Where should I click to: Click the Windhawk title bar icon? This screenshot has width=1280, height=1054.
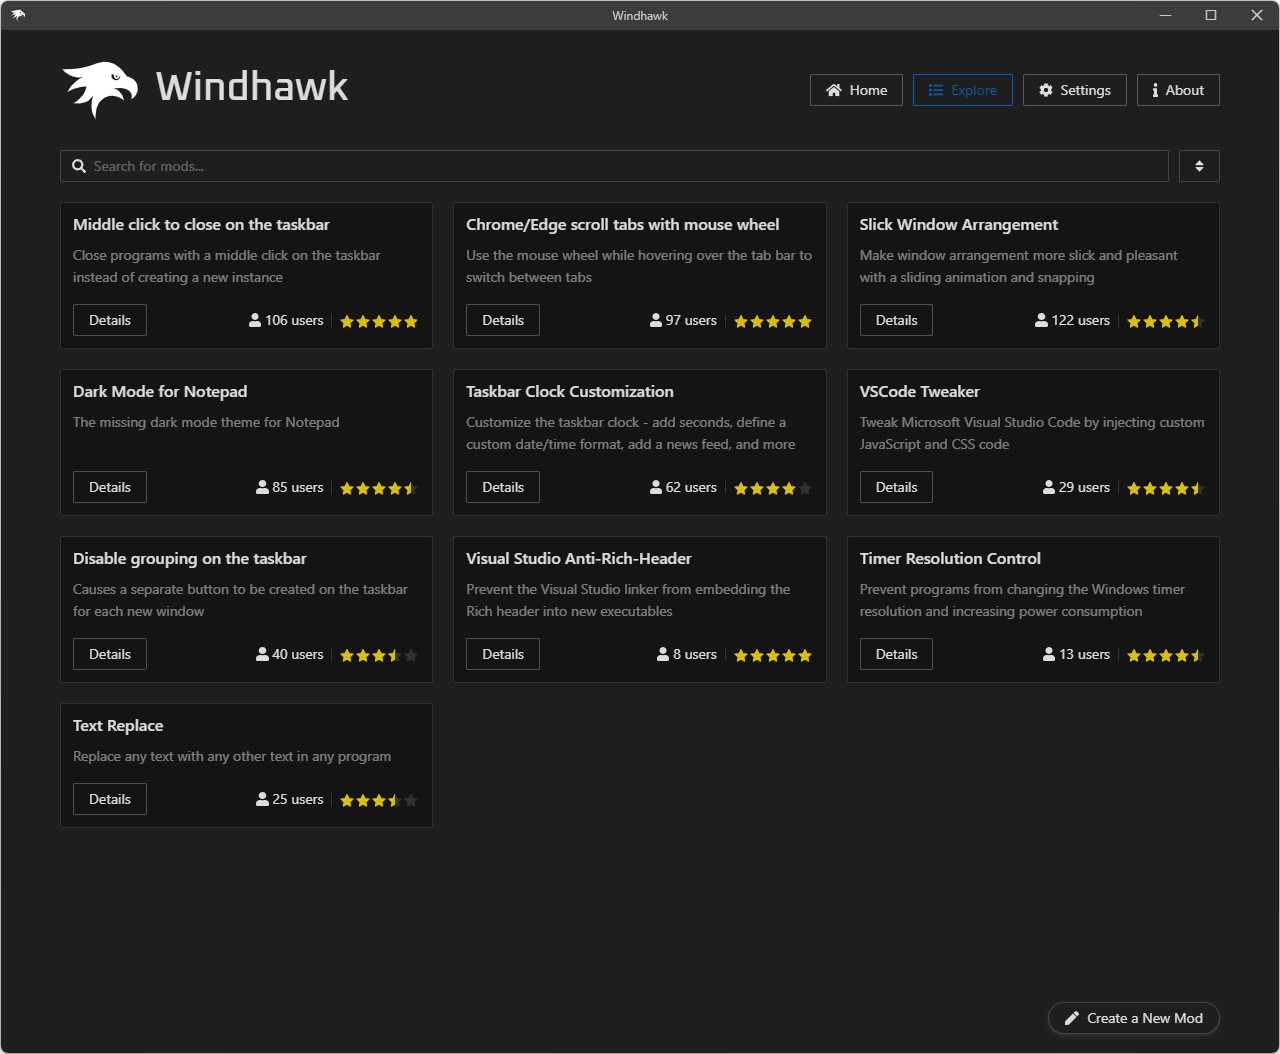point(18,15)
